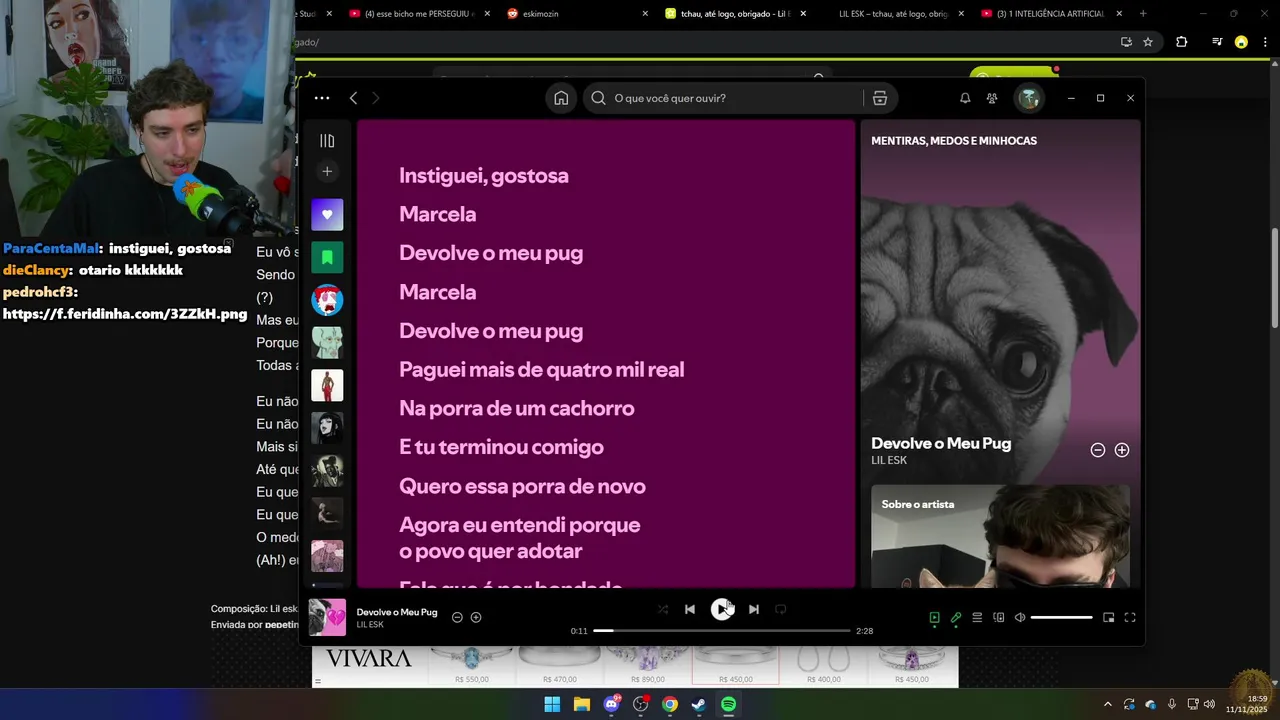Add song via plus in Now Playing panel
This screenshot has height=720, width=1280.
point(1122,450)
